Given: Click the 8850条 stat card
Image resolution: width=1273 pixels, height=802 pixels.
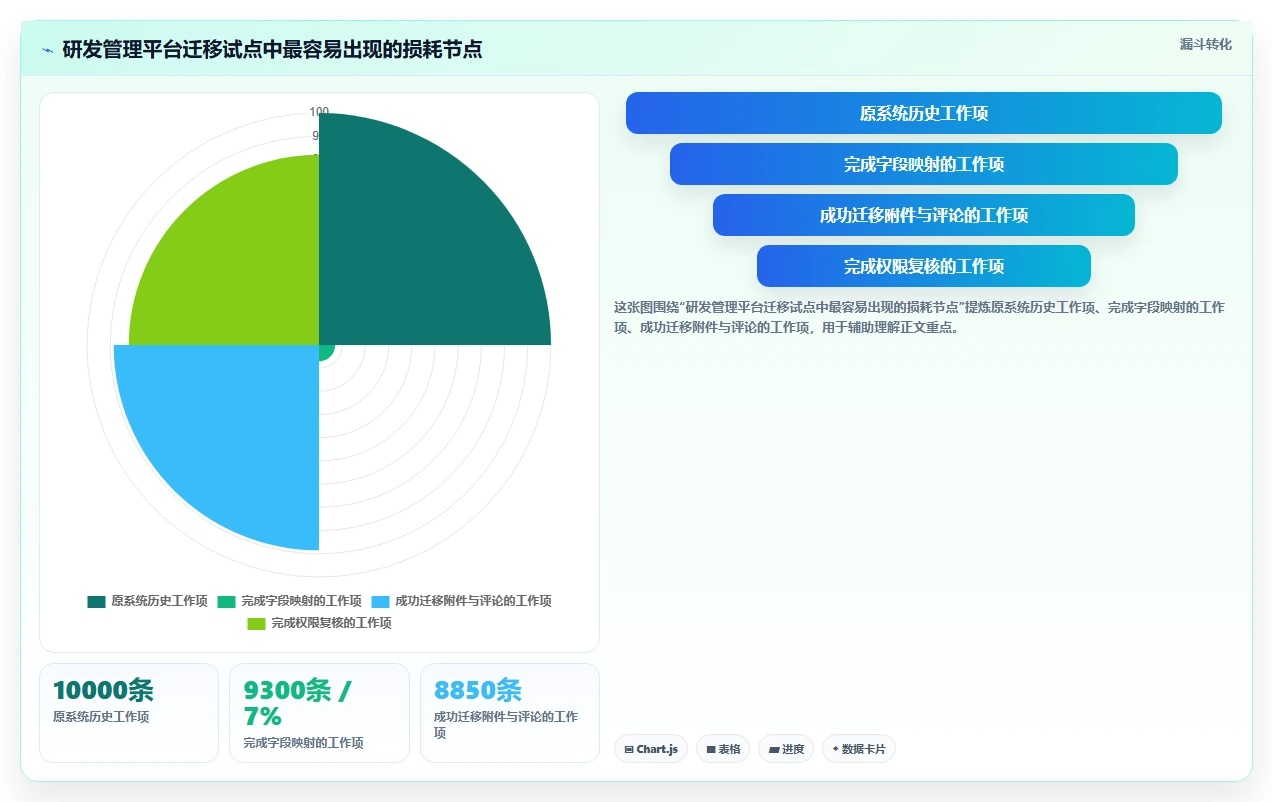Looking at the screenshot, I should pos(510,713).
